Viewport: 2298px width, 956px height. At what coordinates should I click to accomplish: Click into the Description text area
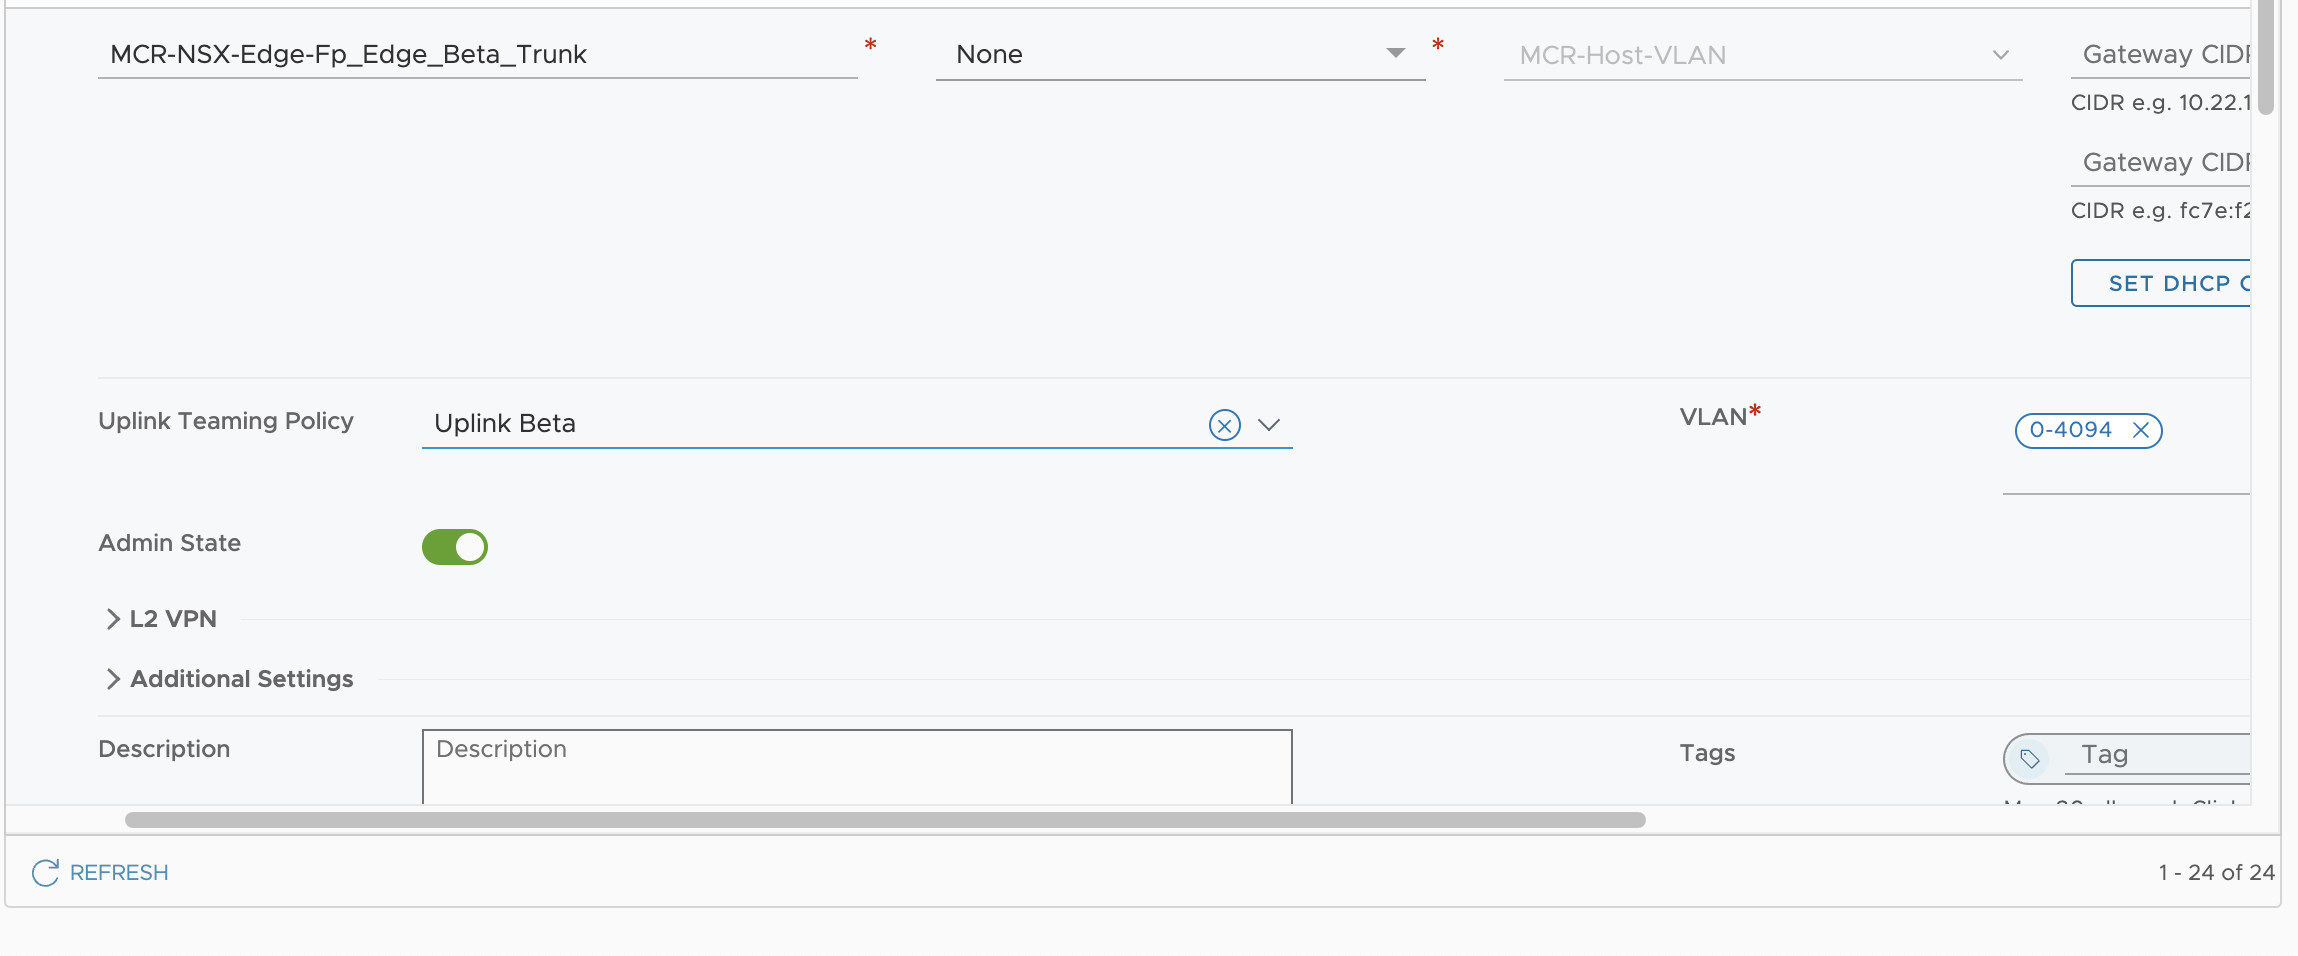point(857,767)
